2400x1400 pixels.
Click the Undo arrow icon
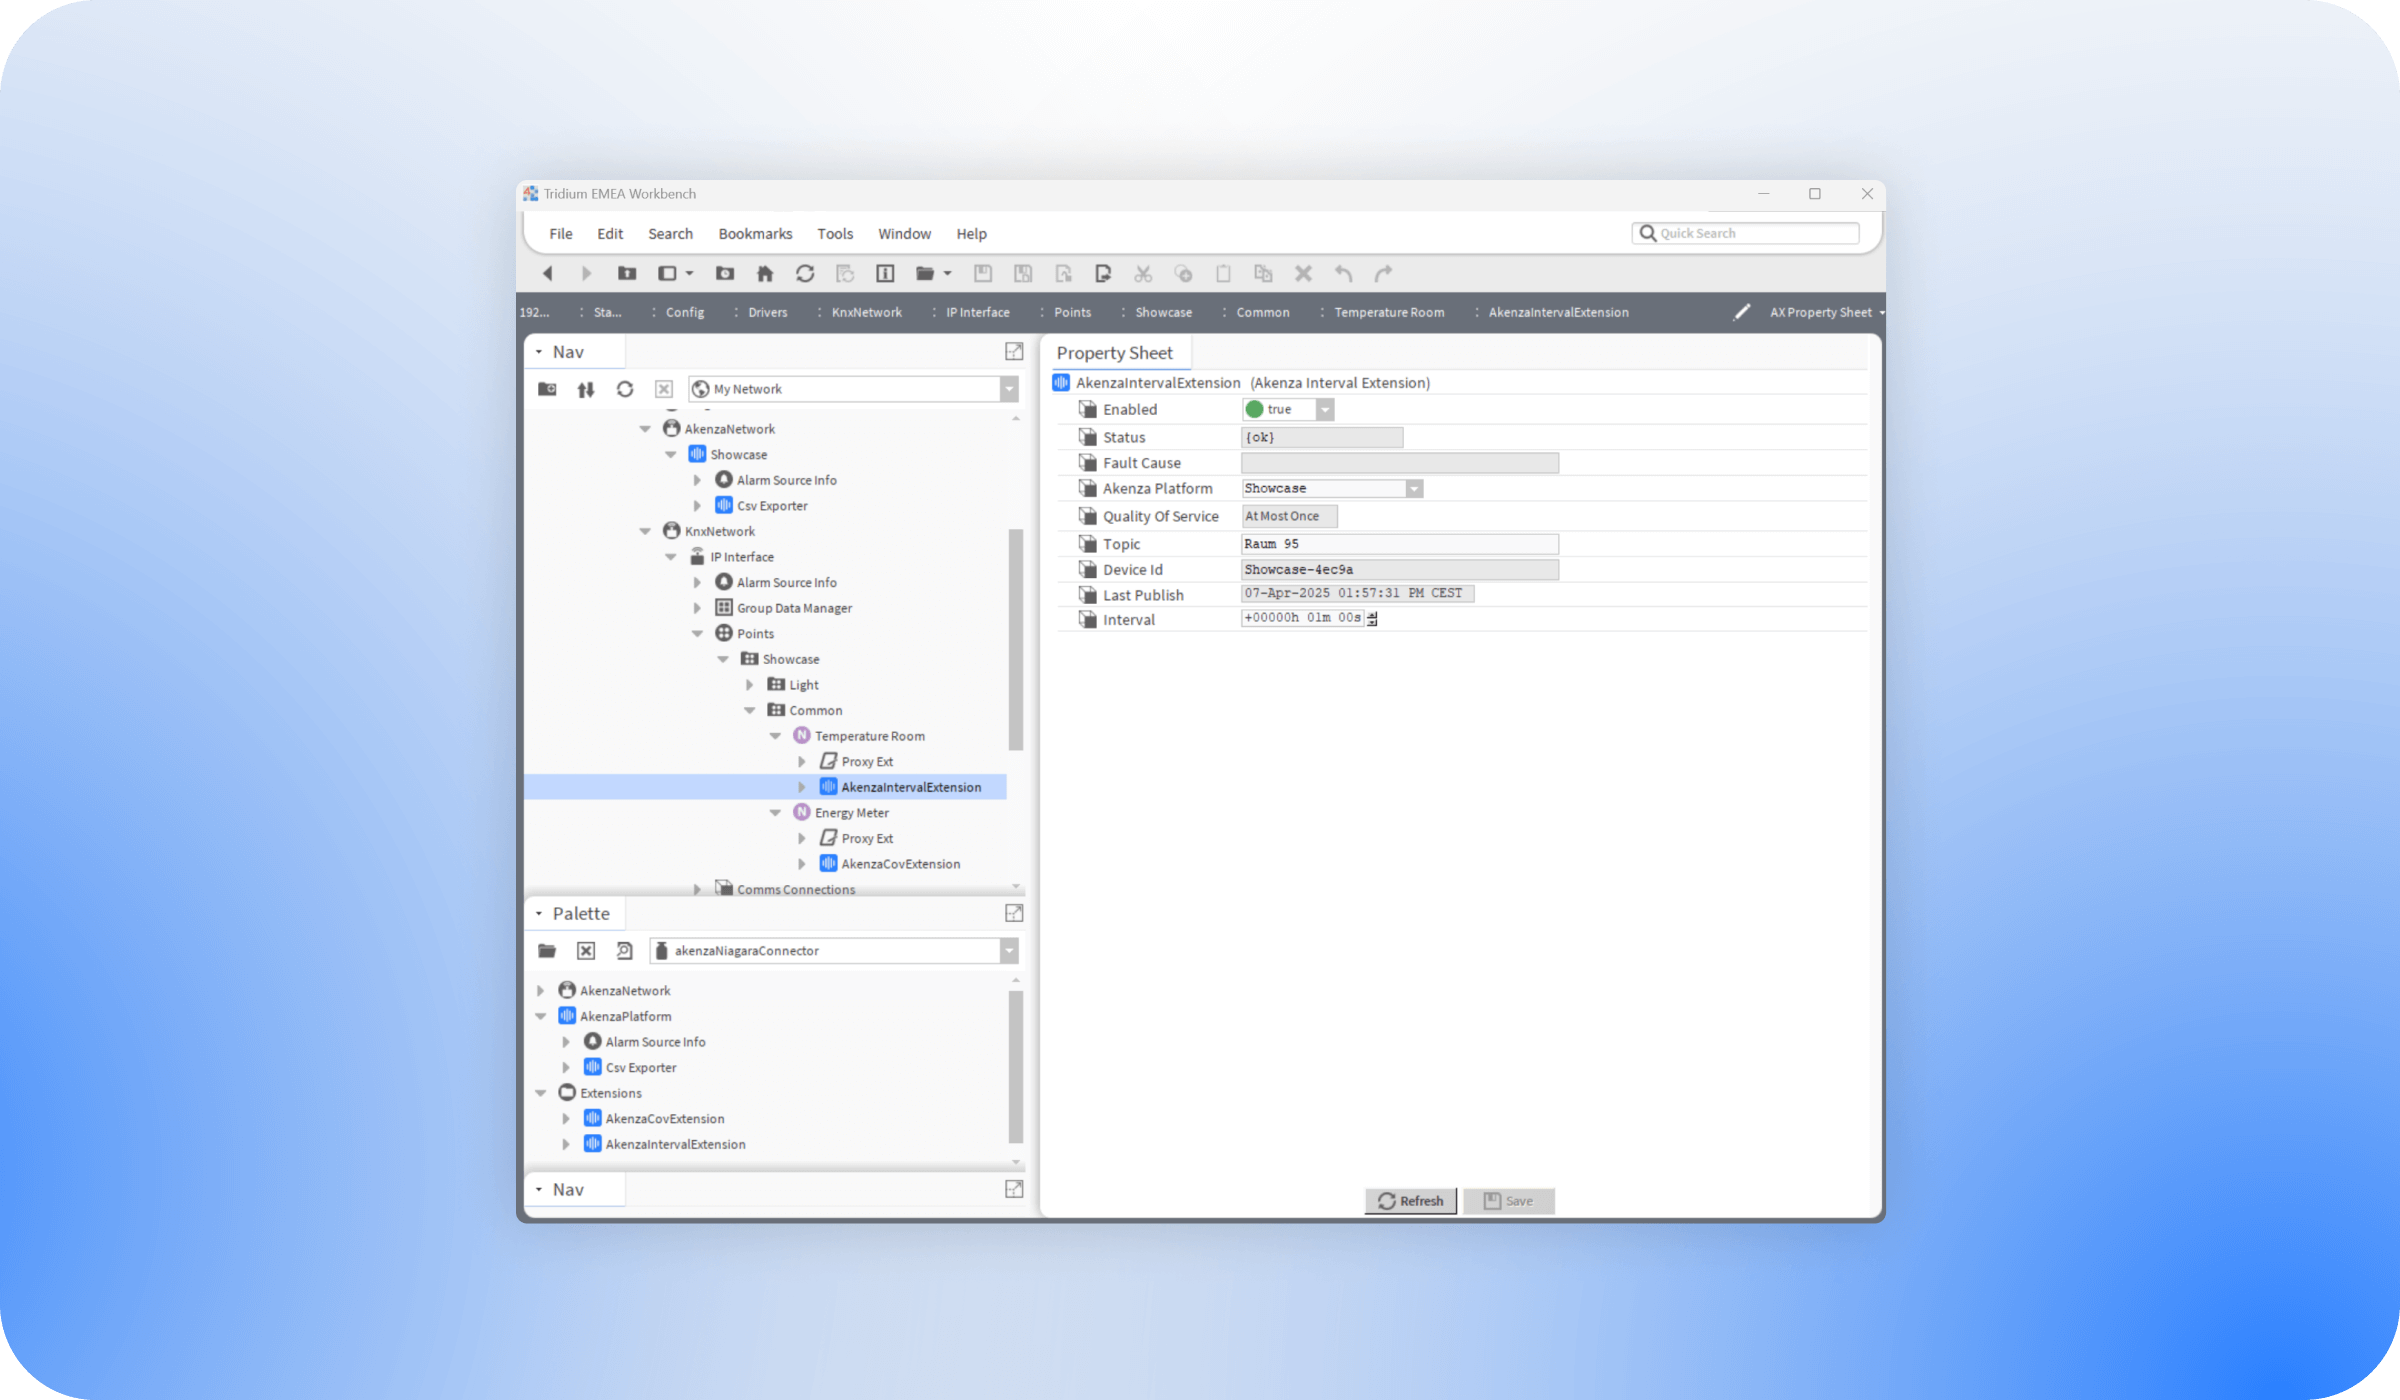point(1343,273)
